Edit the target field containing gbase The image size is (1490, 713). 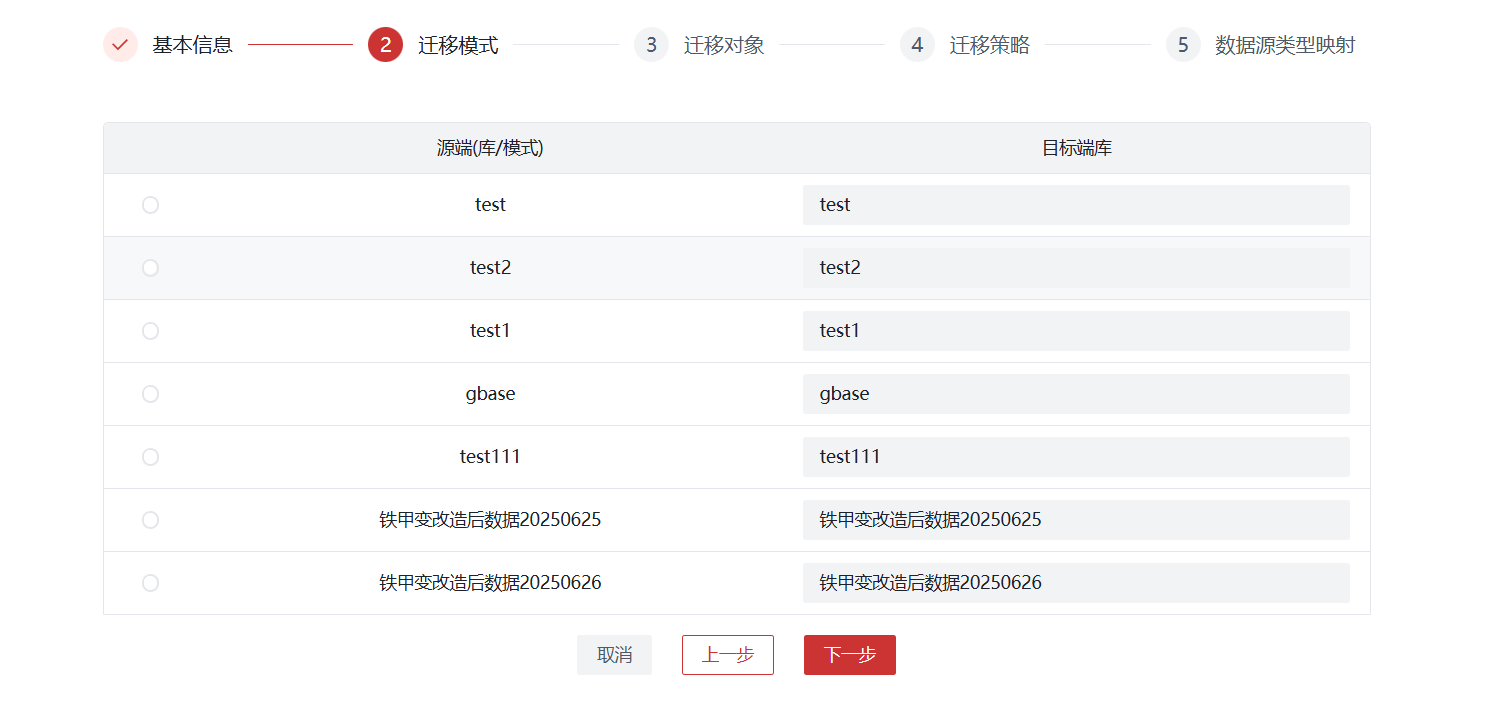(1076, 394)
